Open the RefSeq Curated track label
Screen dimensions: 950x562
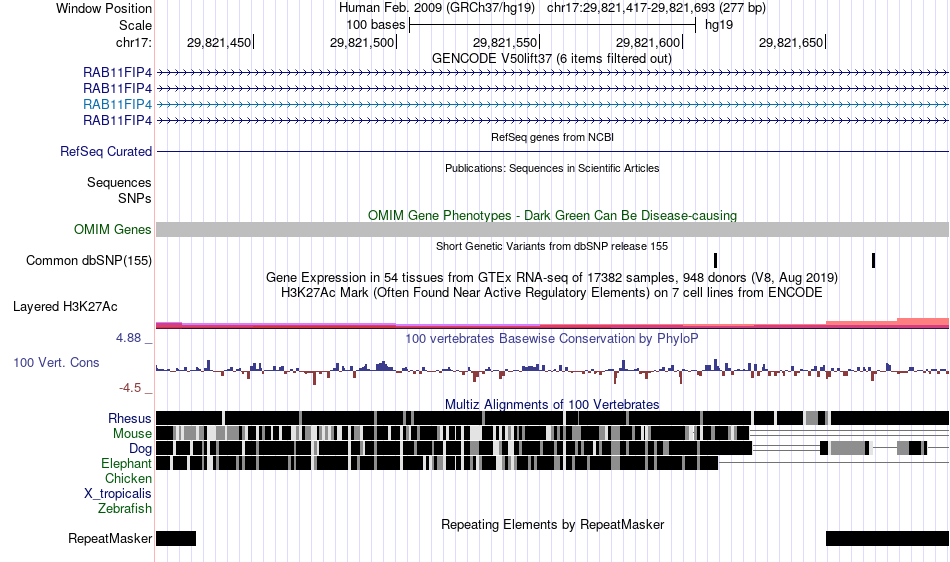click(x=106, y=151)
